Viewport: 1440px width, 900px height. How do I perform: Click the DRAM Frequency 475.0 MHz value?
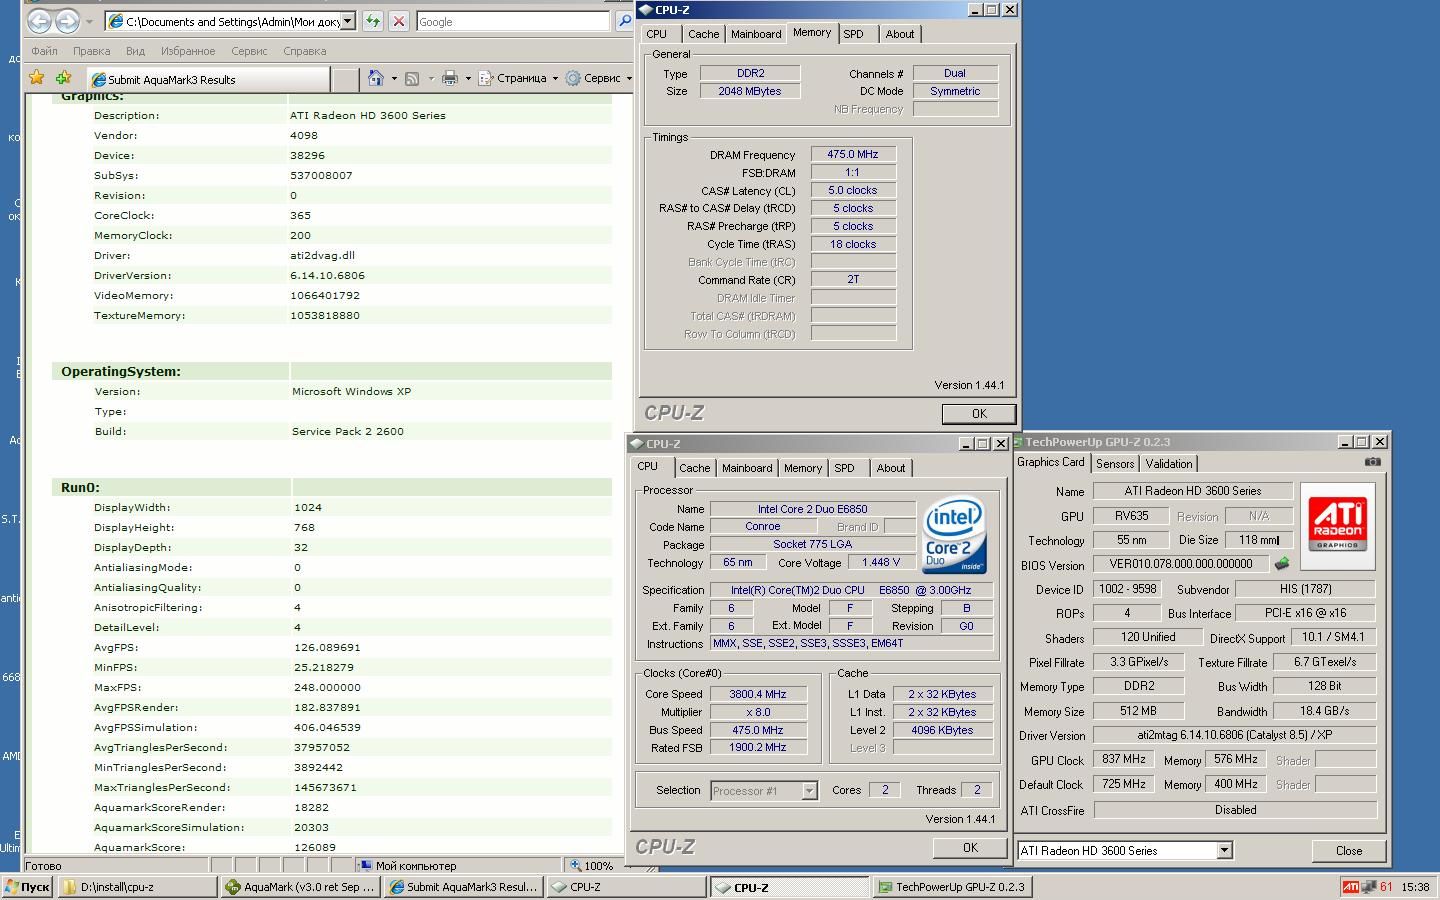853,154
